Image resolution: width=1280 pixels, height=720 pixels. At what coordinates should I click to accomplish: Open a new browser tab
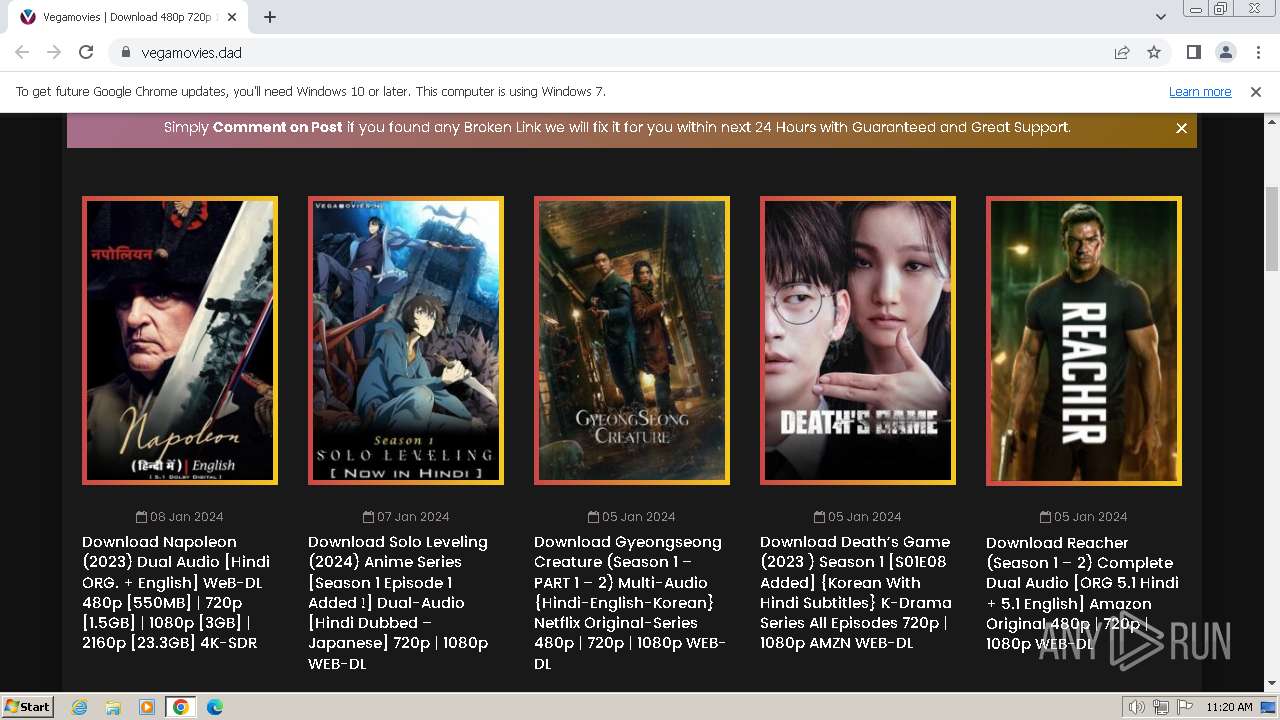[270, 17]
